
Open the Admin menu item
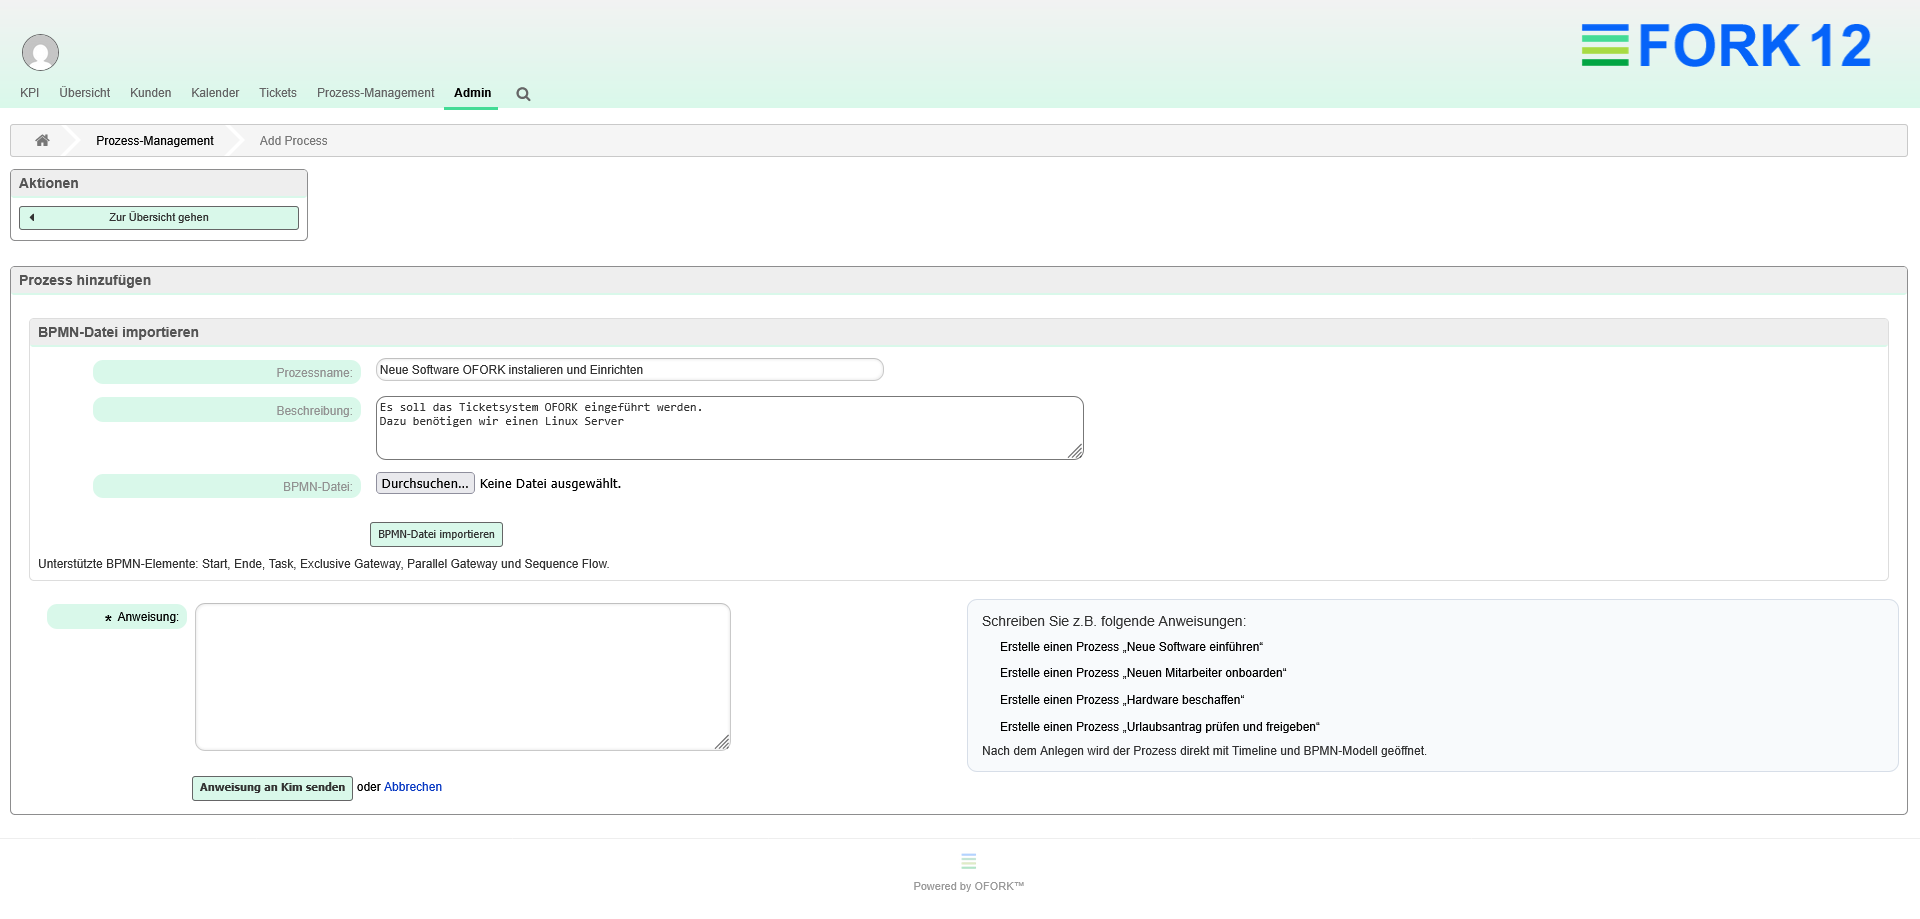(x=472, y=93)
